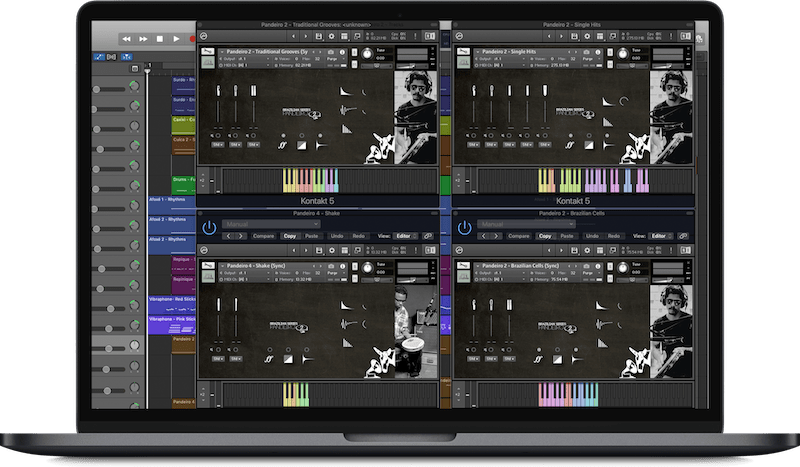Toggle rack view icon in Single Hits header
Screen dimensions: 800x467
685,36
